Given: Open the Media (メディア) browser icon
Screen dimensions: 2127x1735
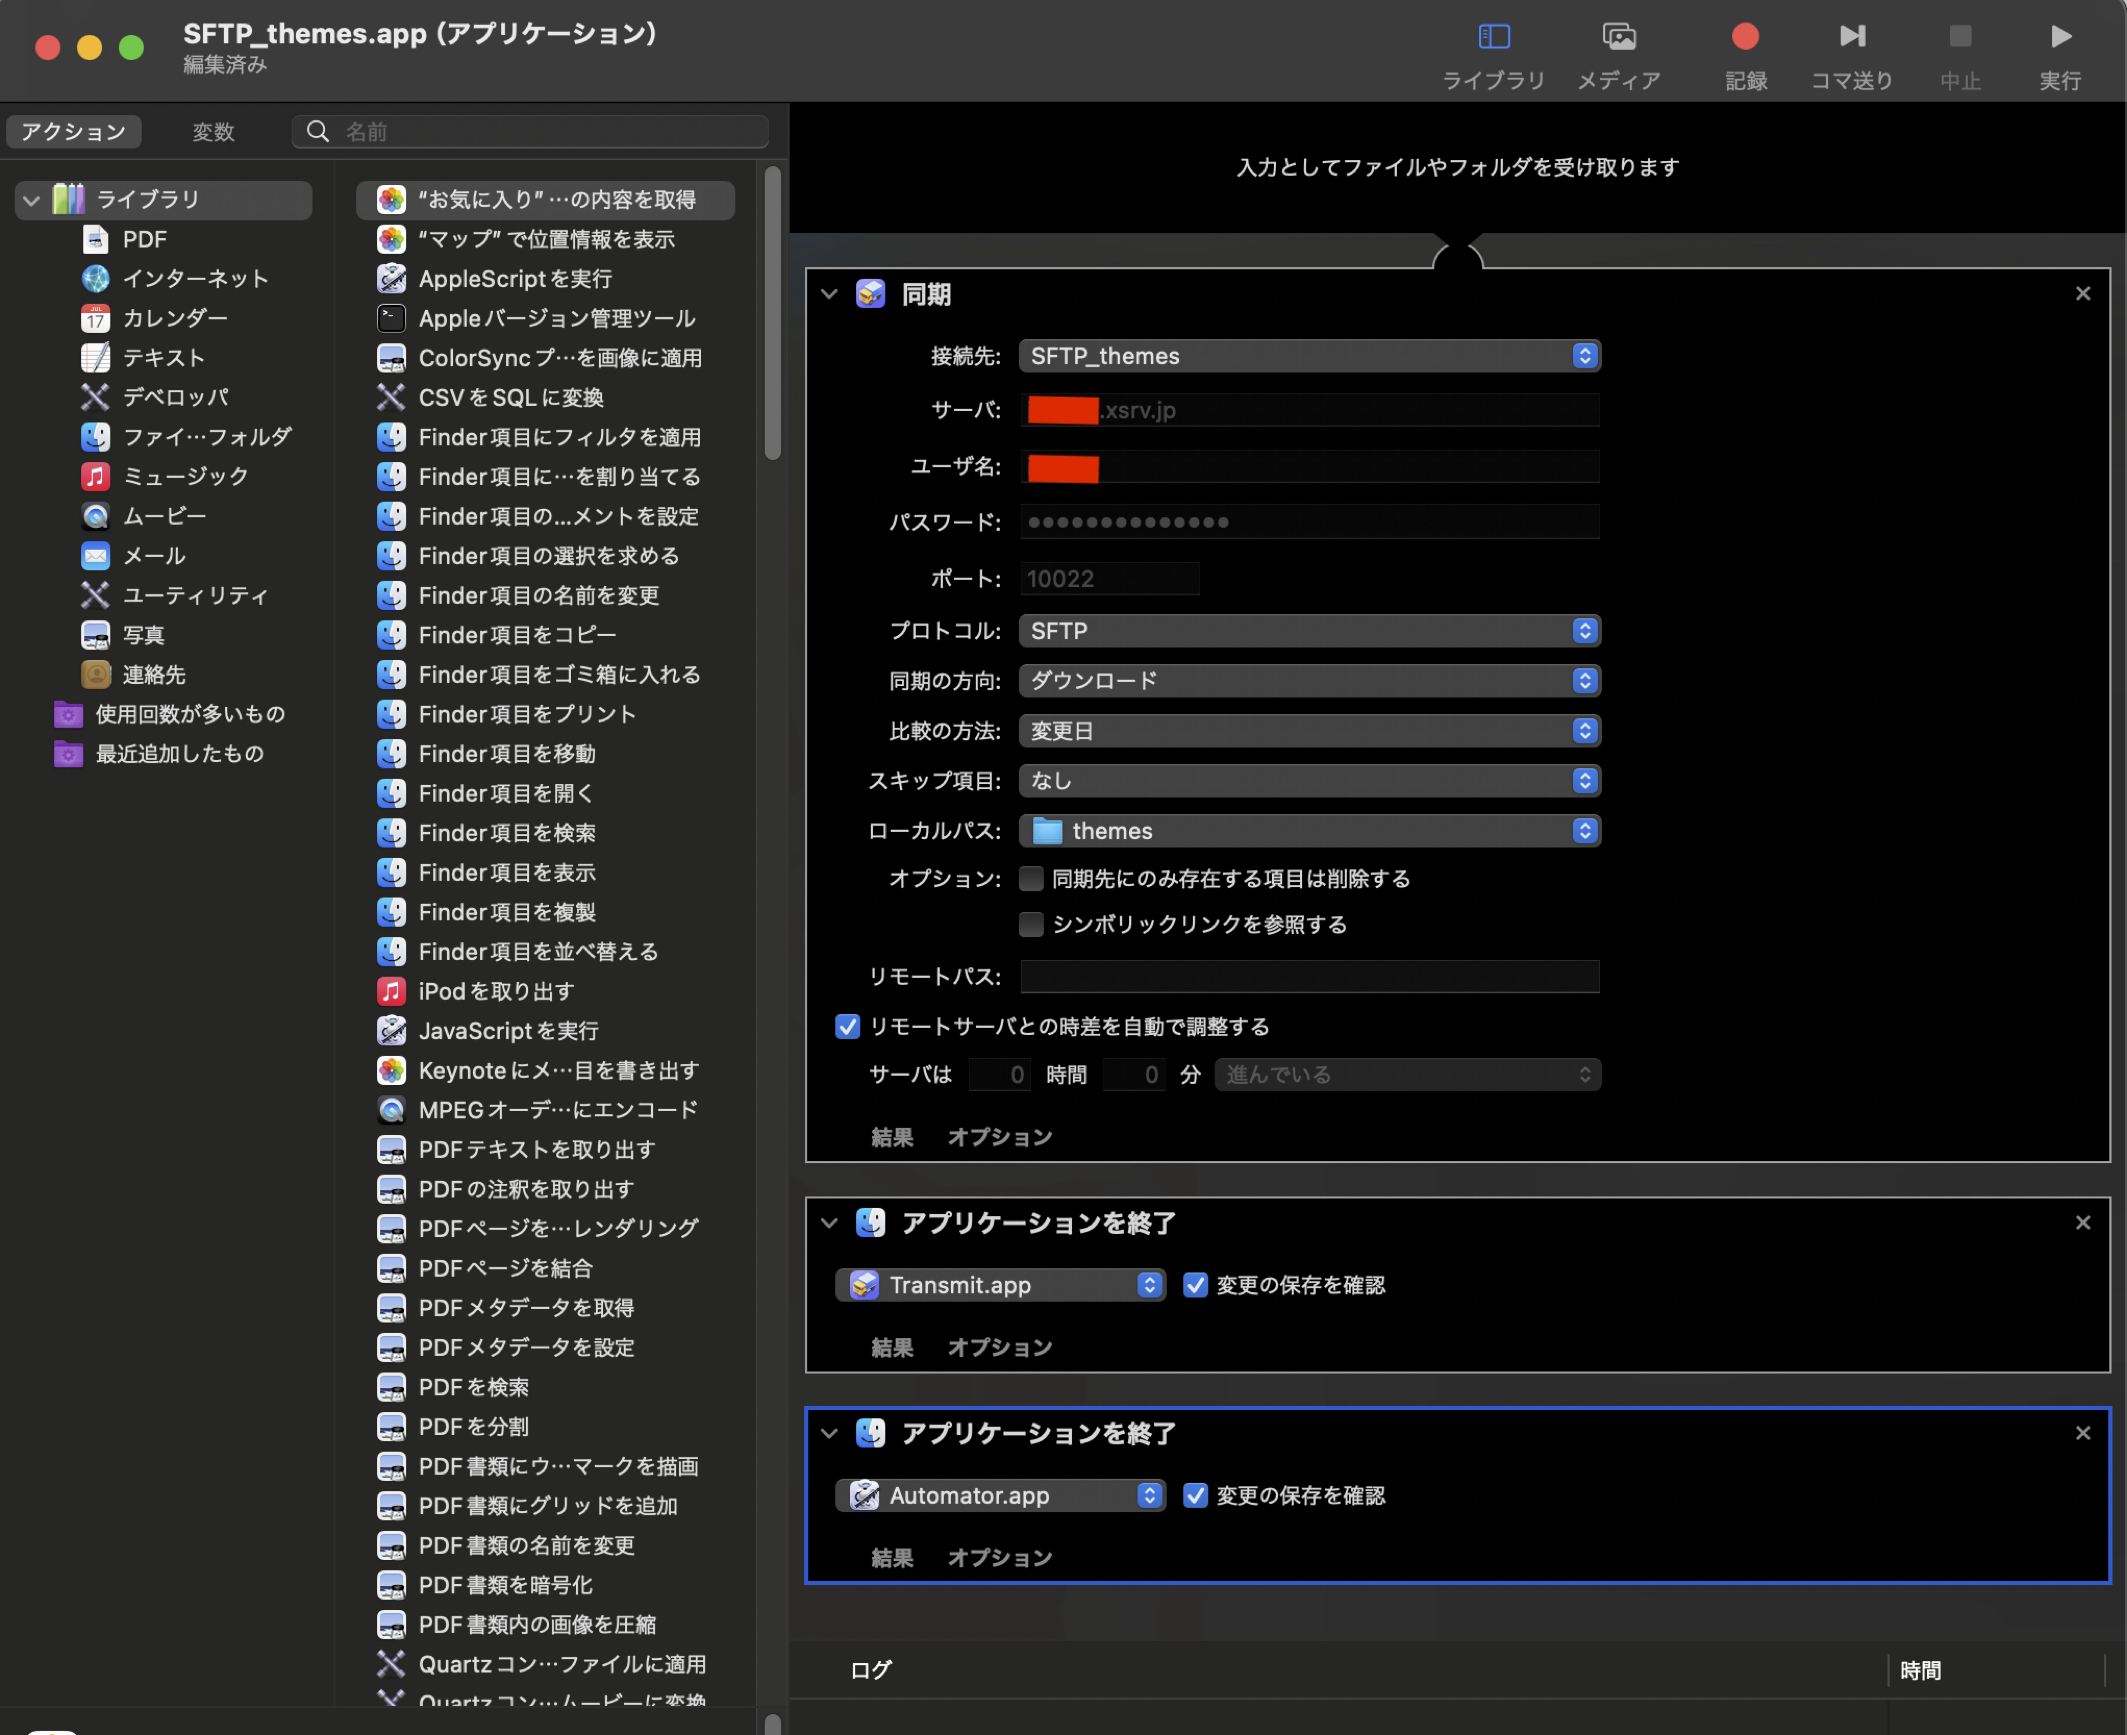Looking at the screenshot, I should click(1619, 37).
